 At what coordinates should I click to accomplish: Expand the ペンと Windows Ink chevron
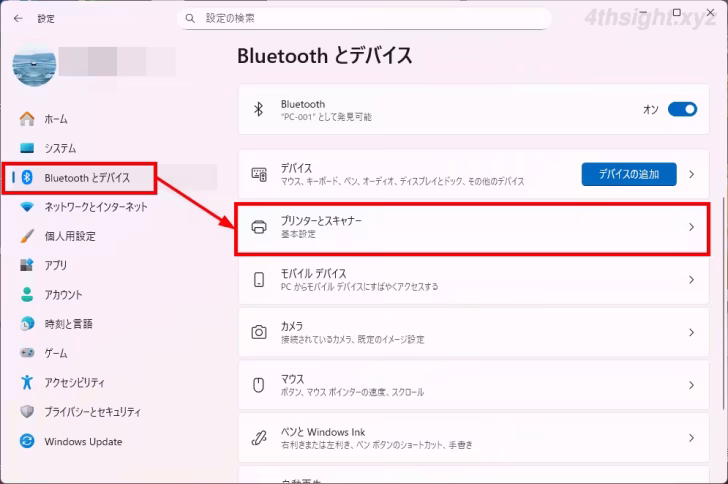click(691, 438)
